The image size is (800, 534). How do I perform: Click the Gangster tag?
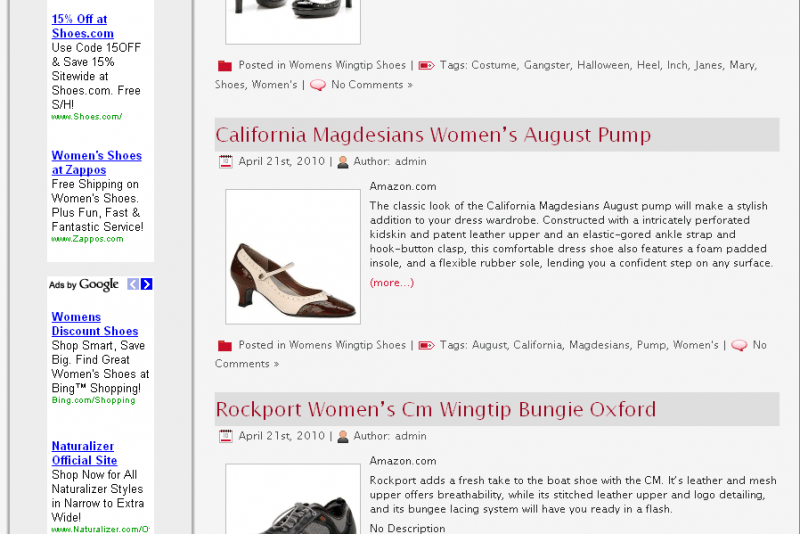547,65
